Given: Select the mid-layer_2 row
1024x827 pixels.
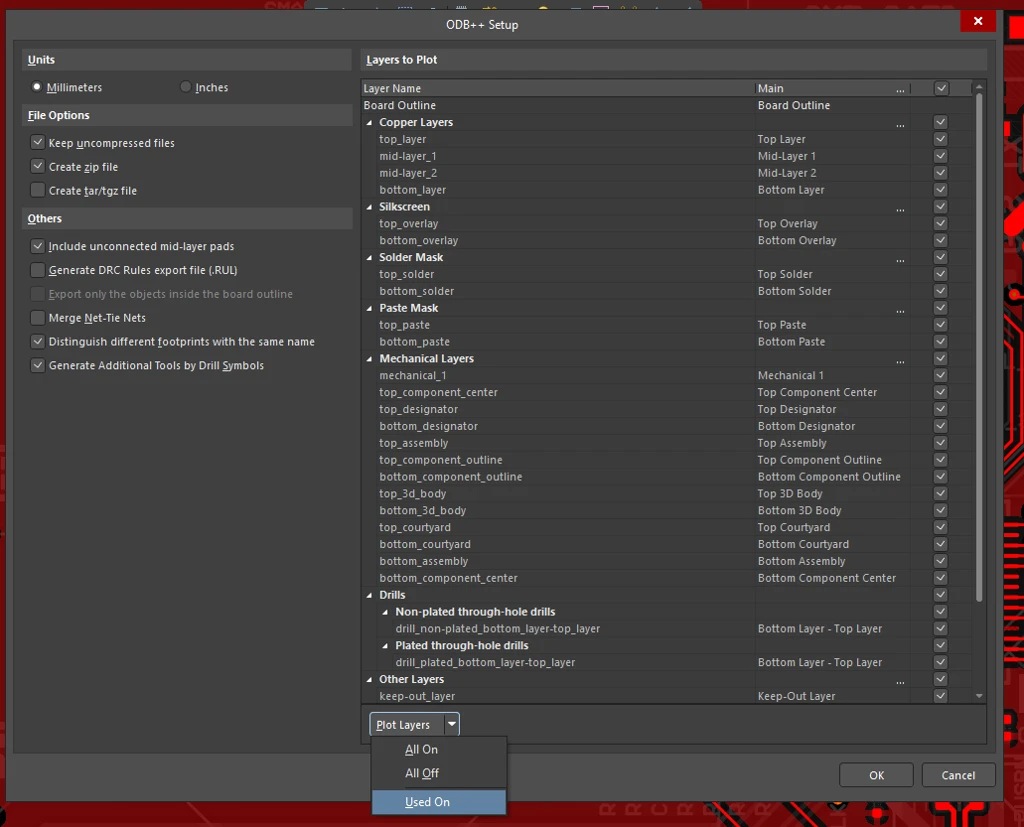Looking at the screenshot, I should pyautogui.click(x=667, y=173).
